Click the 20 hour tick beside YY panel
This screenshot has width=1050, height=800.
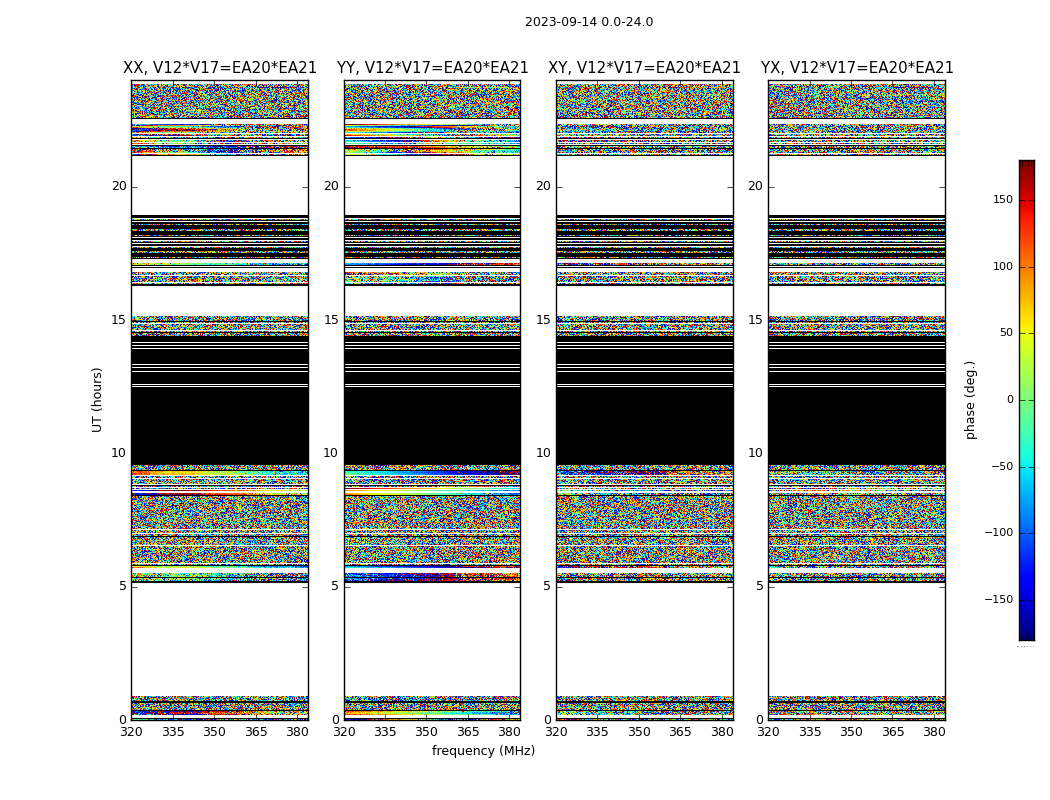coord(331,186)
